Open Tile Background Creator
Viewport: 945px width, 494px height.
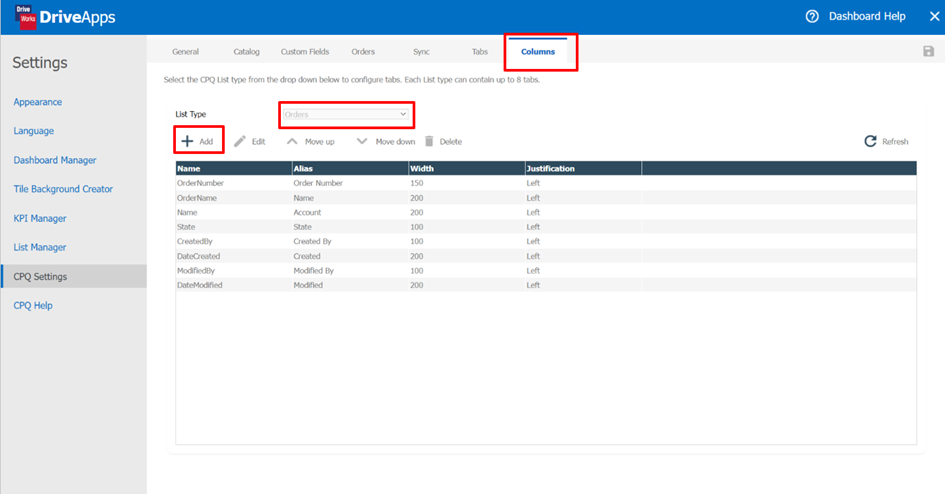[x=63, y=189]
